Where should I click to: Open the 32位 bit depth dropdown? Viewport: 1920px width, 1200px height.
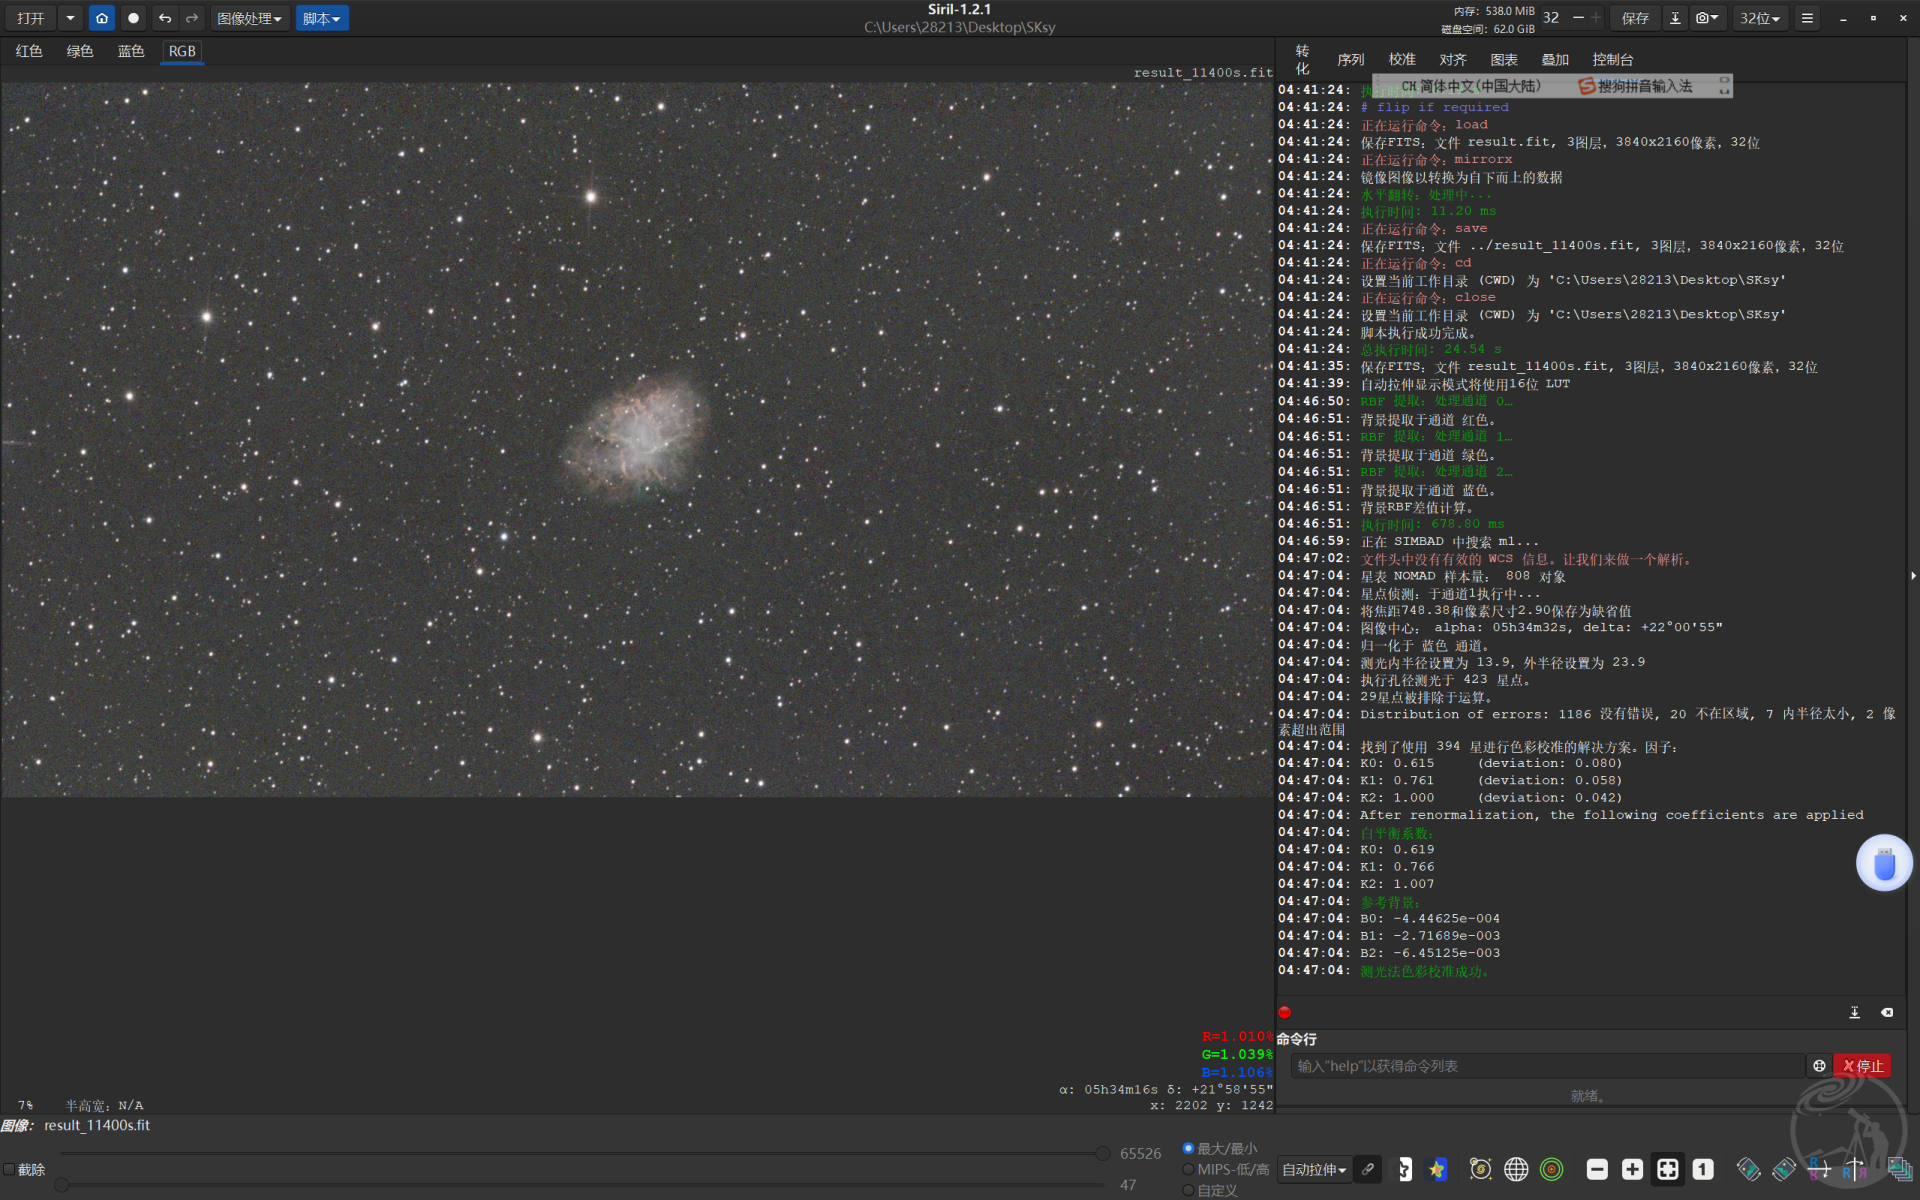[x=1760, y=18]
